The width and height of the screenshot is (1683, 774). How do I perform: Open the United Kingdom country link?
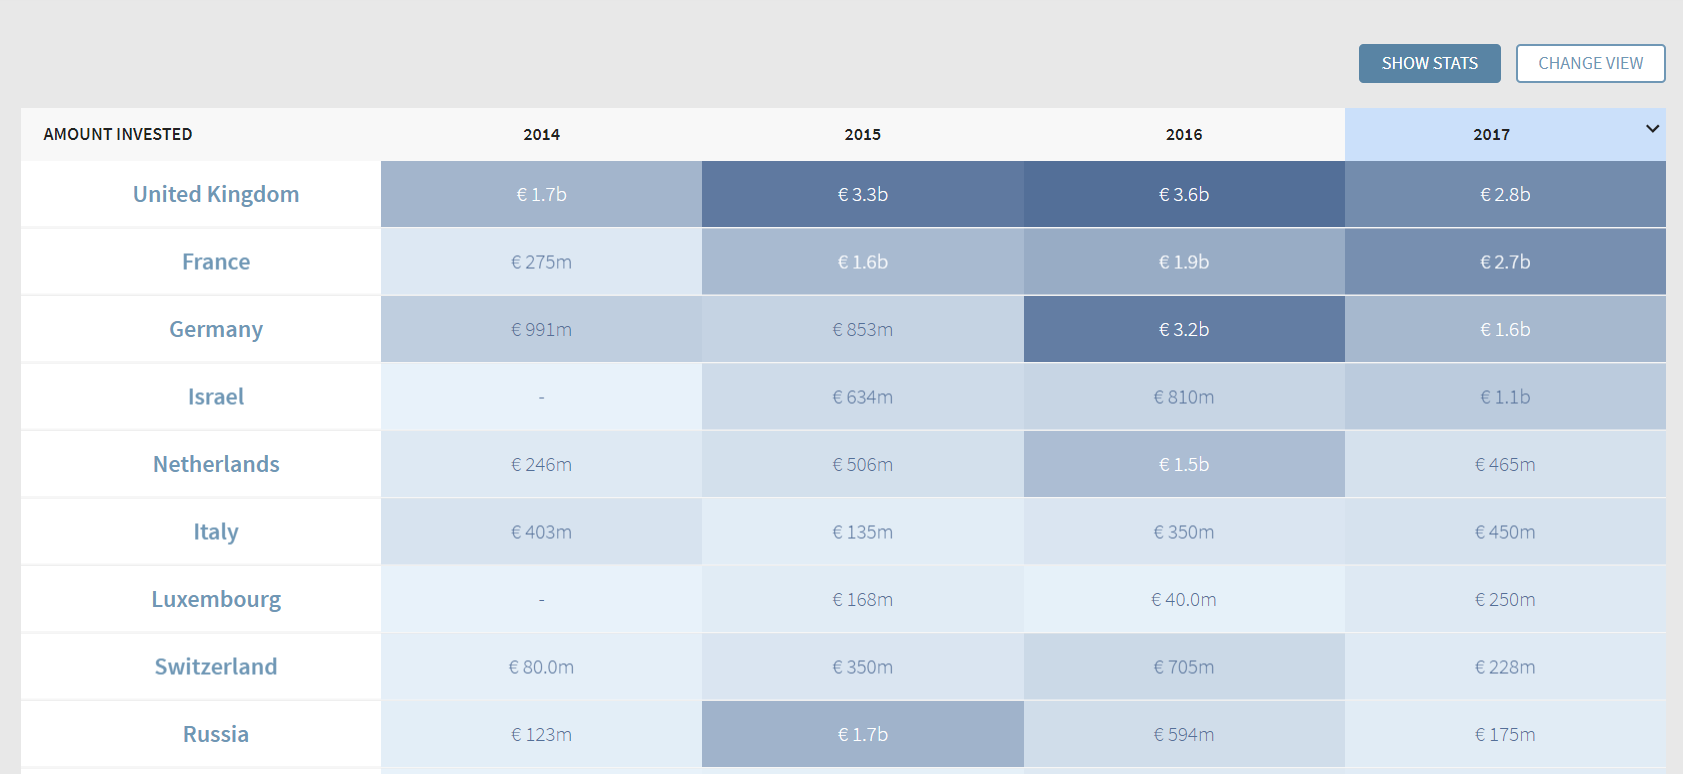[x=216, y=195]
